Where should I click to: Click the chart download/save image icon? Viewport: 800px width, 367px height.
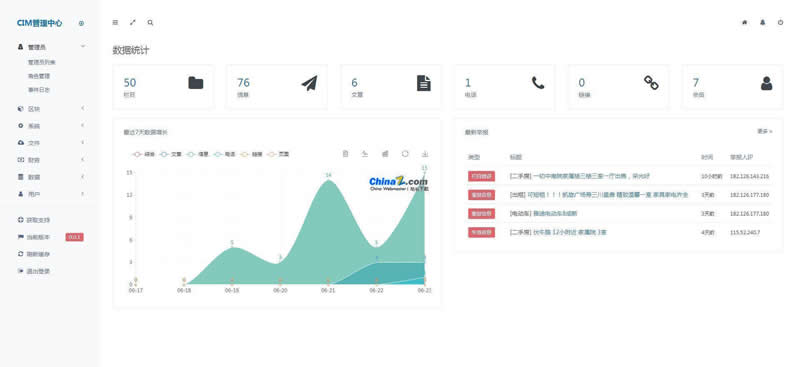[x=424, y=154]
